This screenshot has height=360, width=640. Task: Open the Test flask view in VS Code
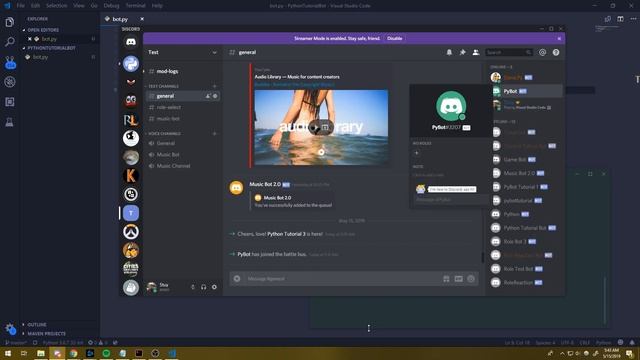tap(9, 122)
